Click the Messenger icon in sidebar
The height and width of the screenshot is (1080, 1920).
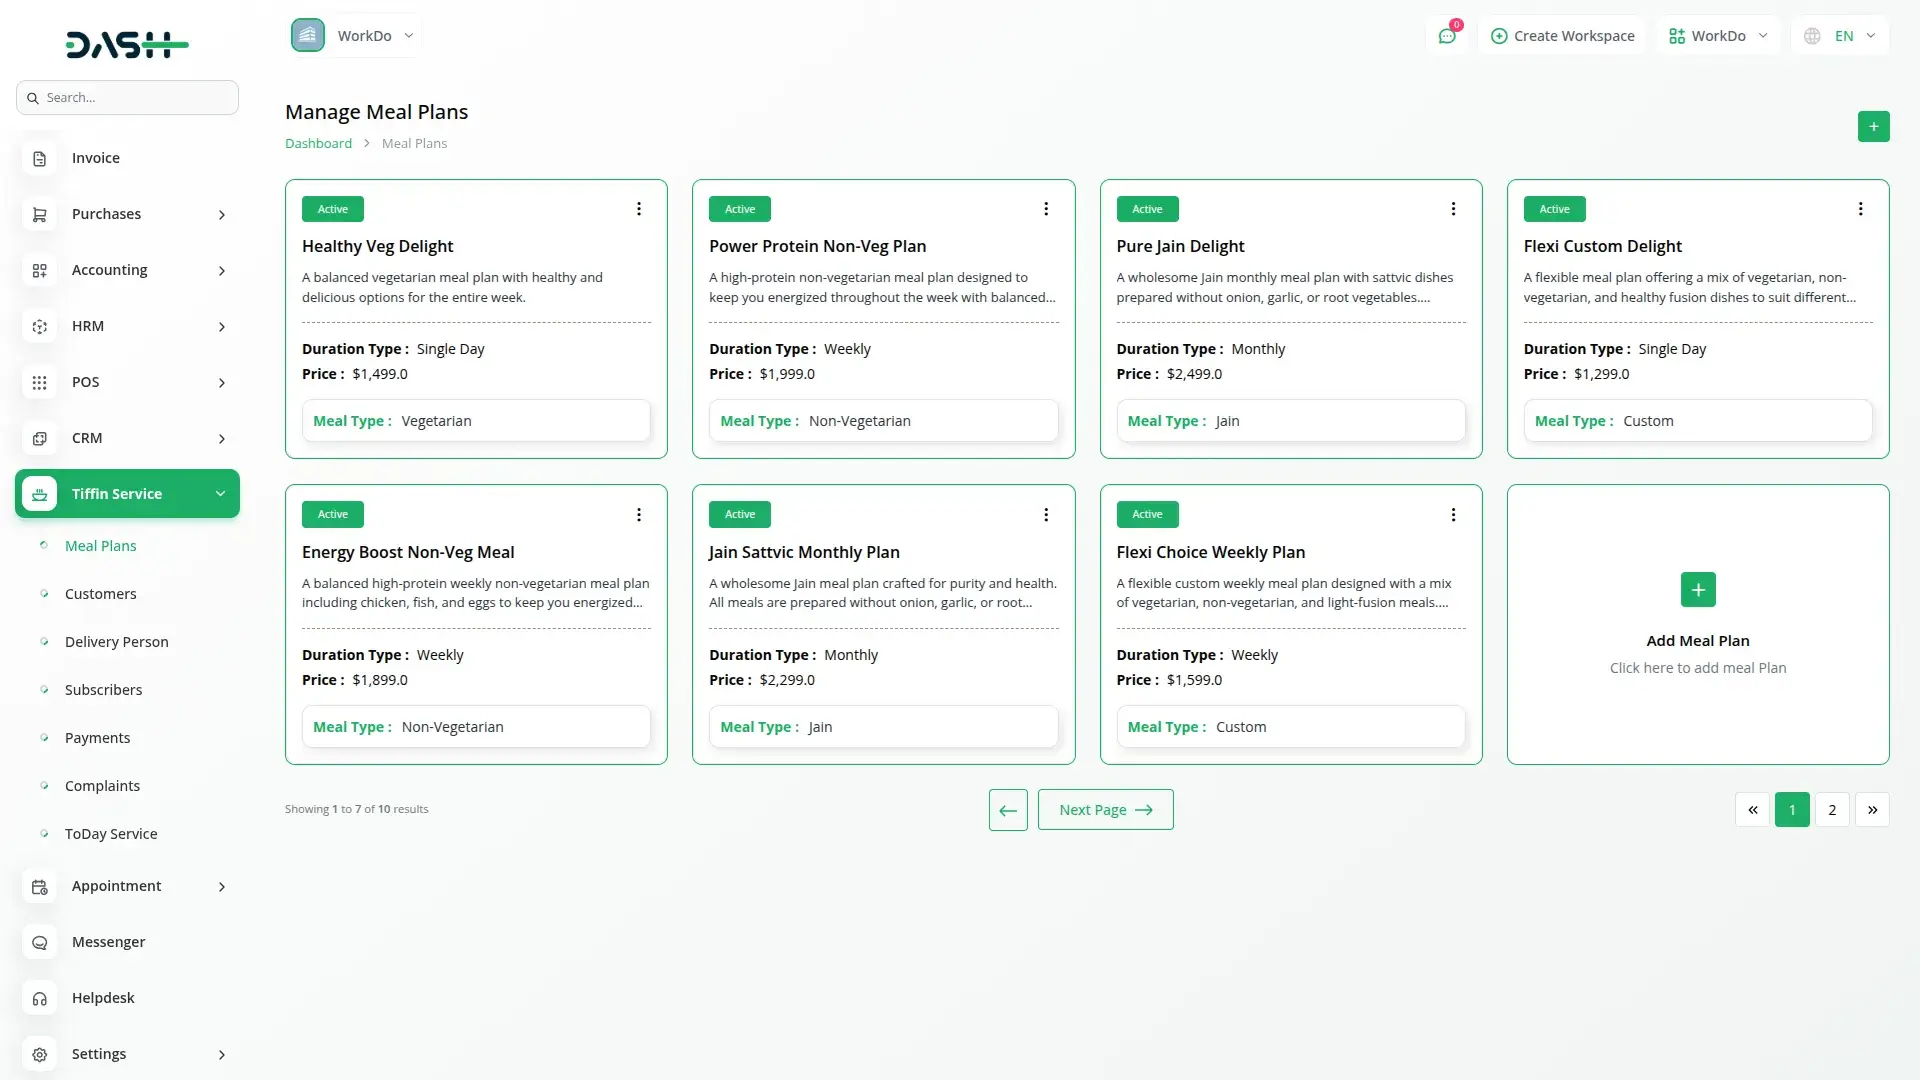(40, 942)
